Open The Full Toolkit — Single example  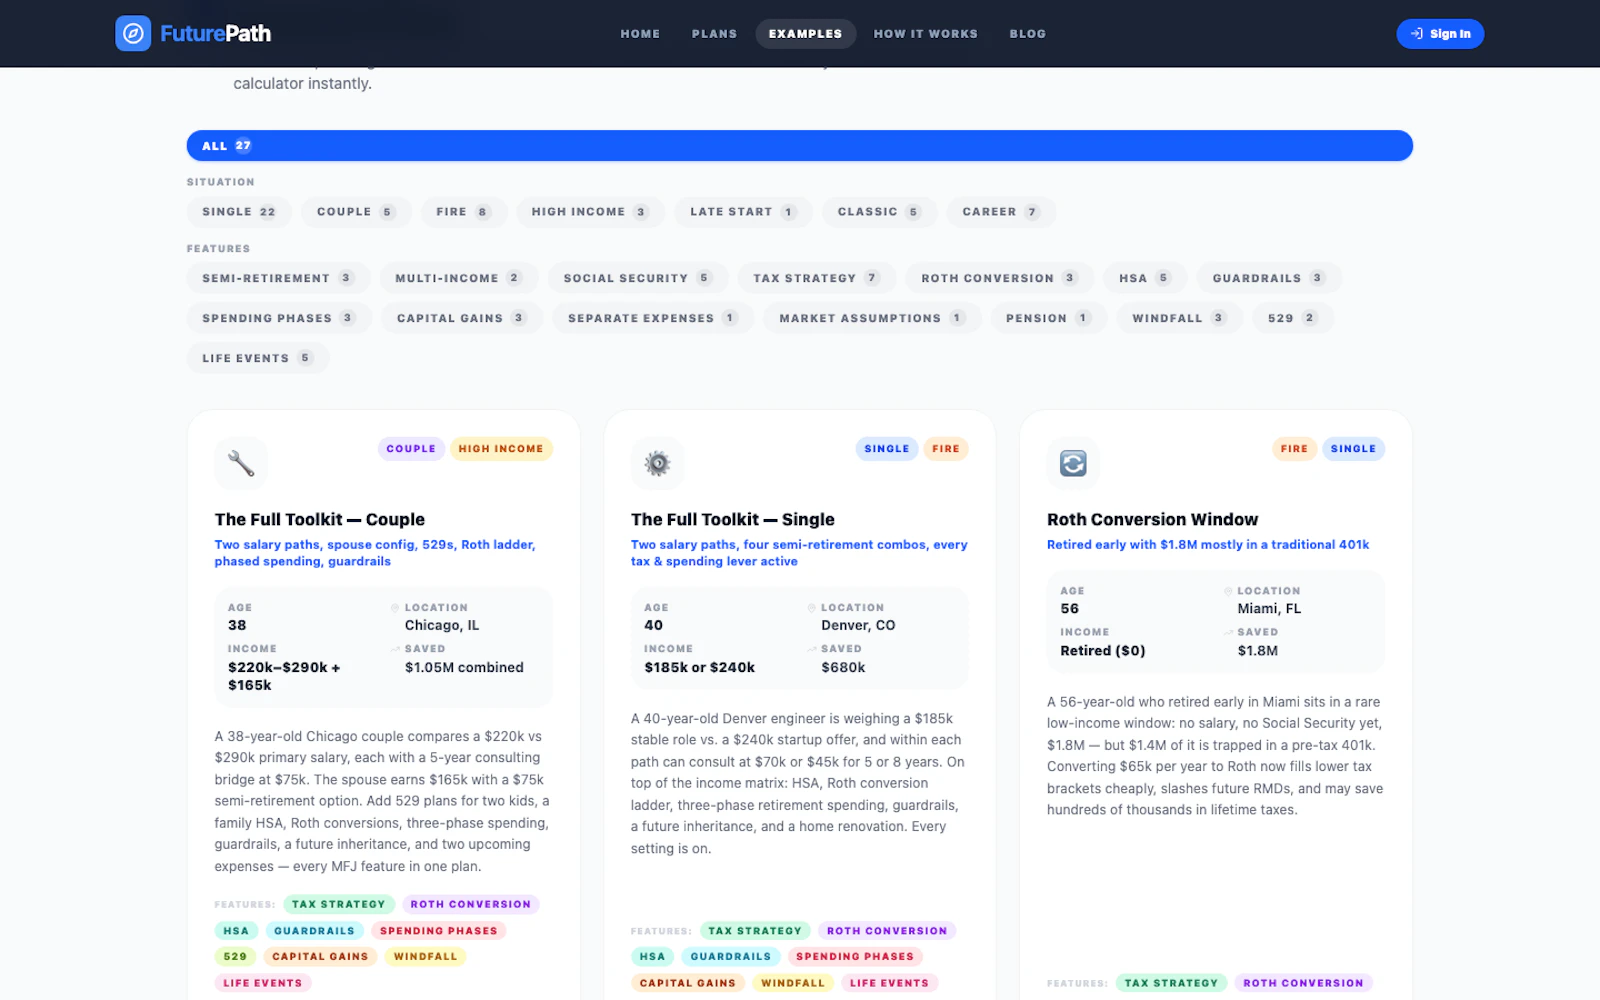[x=733, y=519]
